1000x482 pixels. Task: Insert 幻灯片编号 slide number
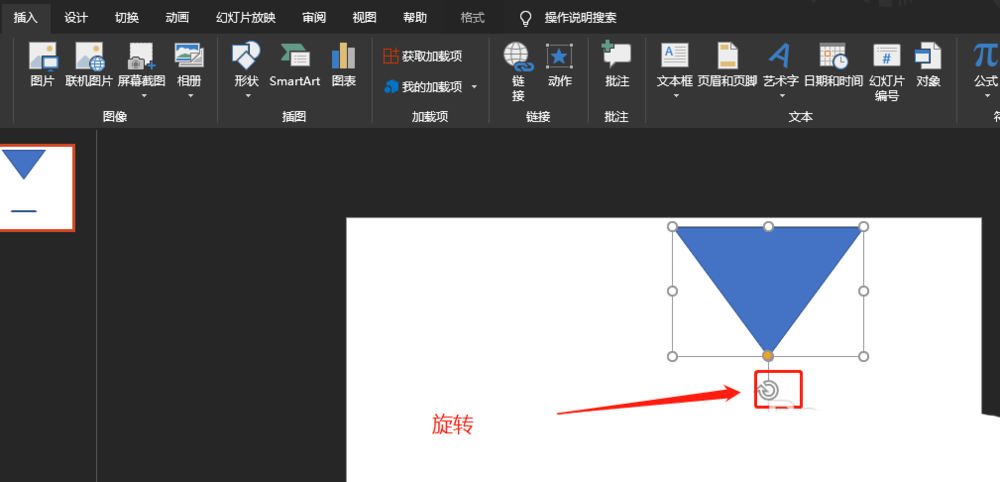(x=886, y=71)
